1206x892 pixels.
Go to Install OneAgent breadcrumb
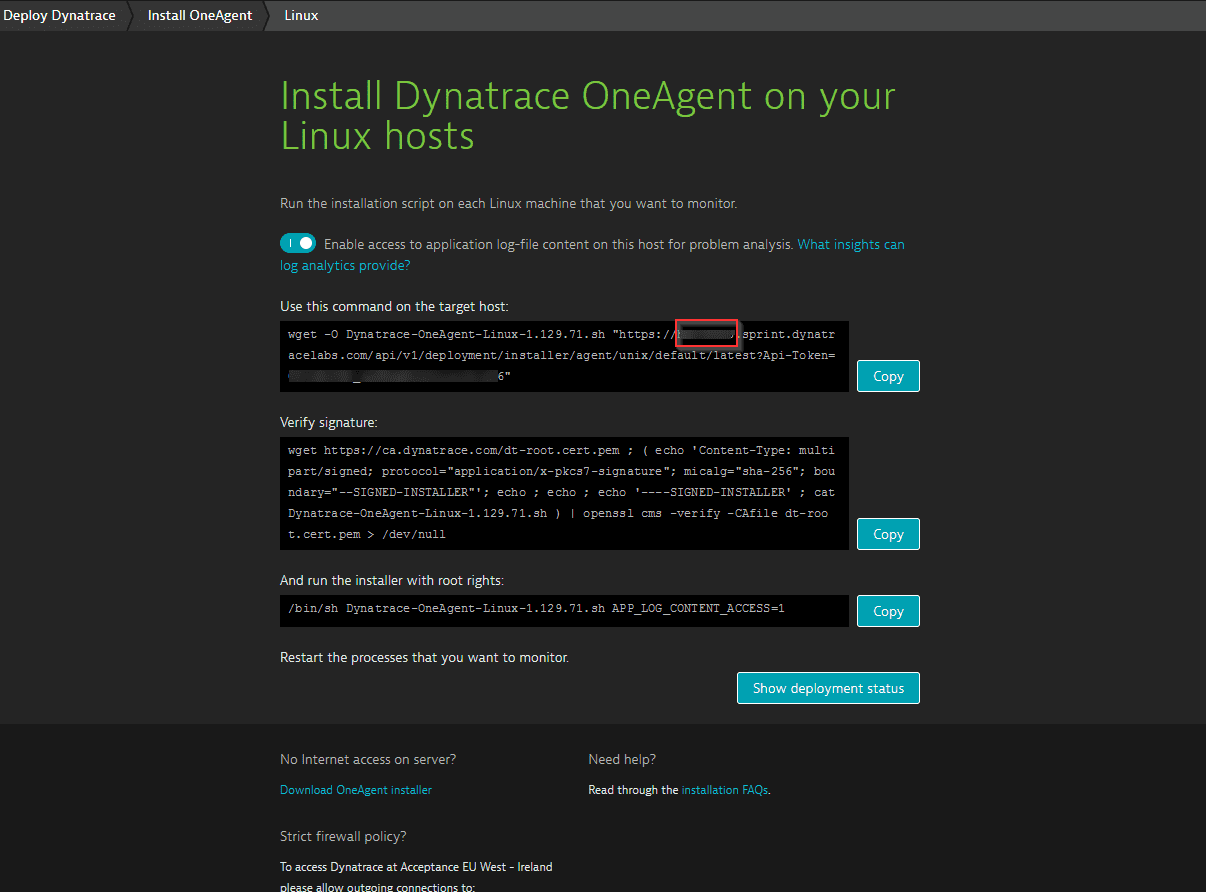(200, 15)
